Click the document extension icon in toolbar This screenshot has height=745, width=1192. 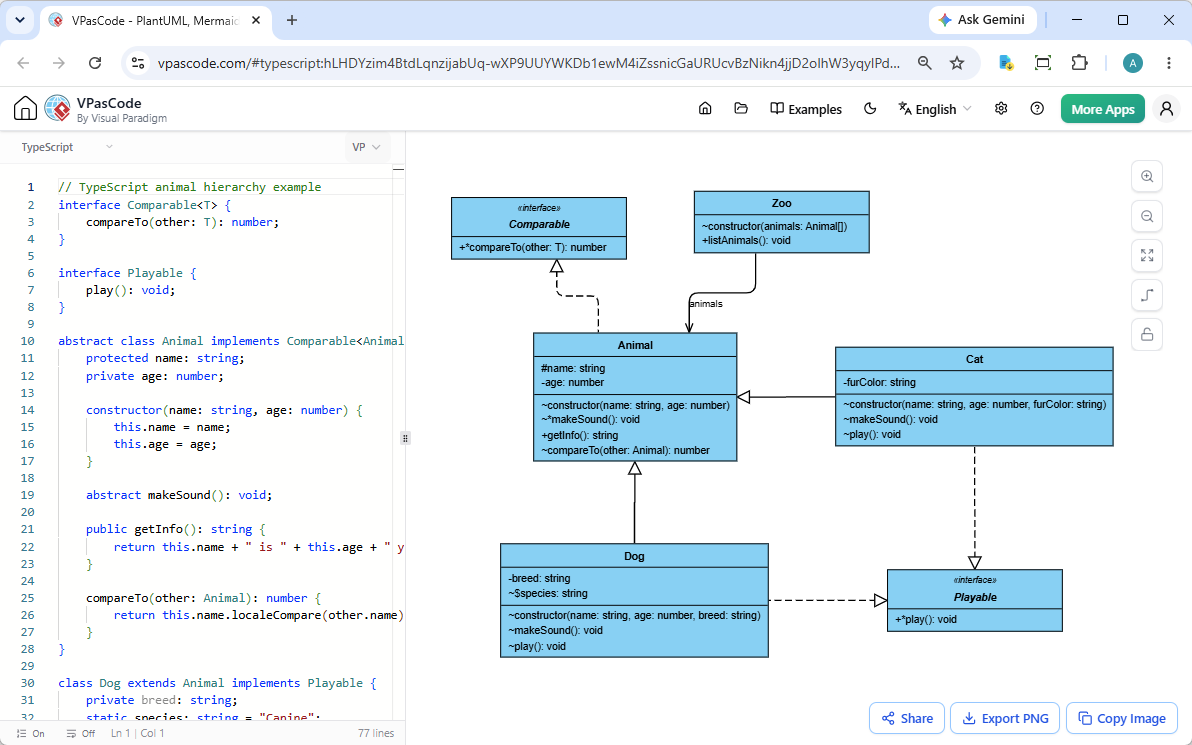1006,63
